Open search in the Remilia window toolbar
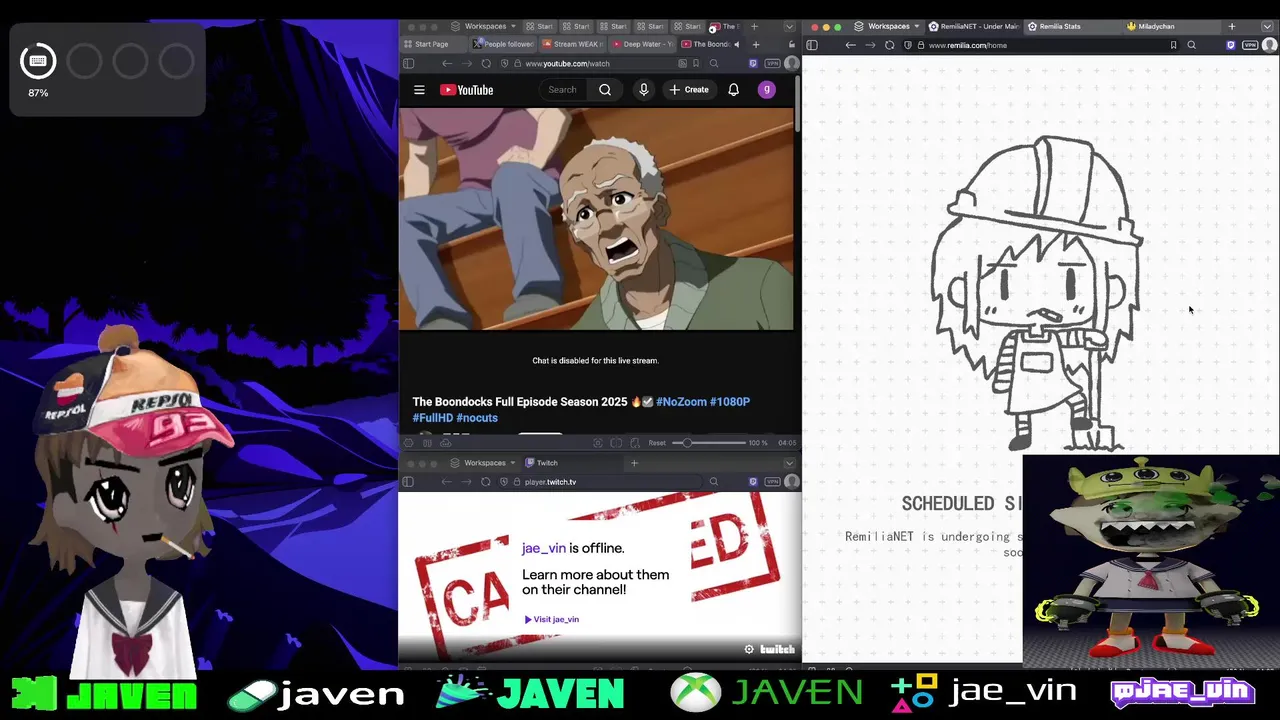Screen dimensions: 1280x720 click(x=1191, y=45)
